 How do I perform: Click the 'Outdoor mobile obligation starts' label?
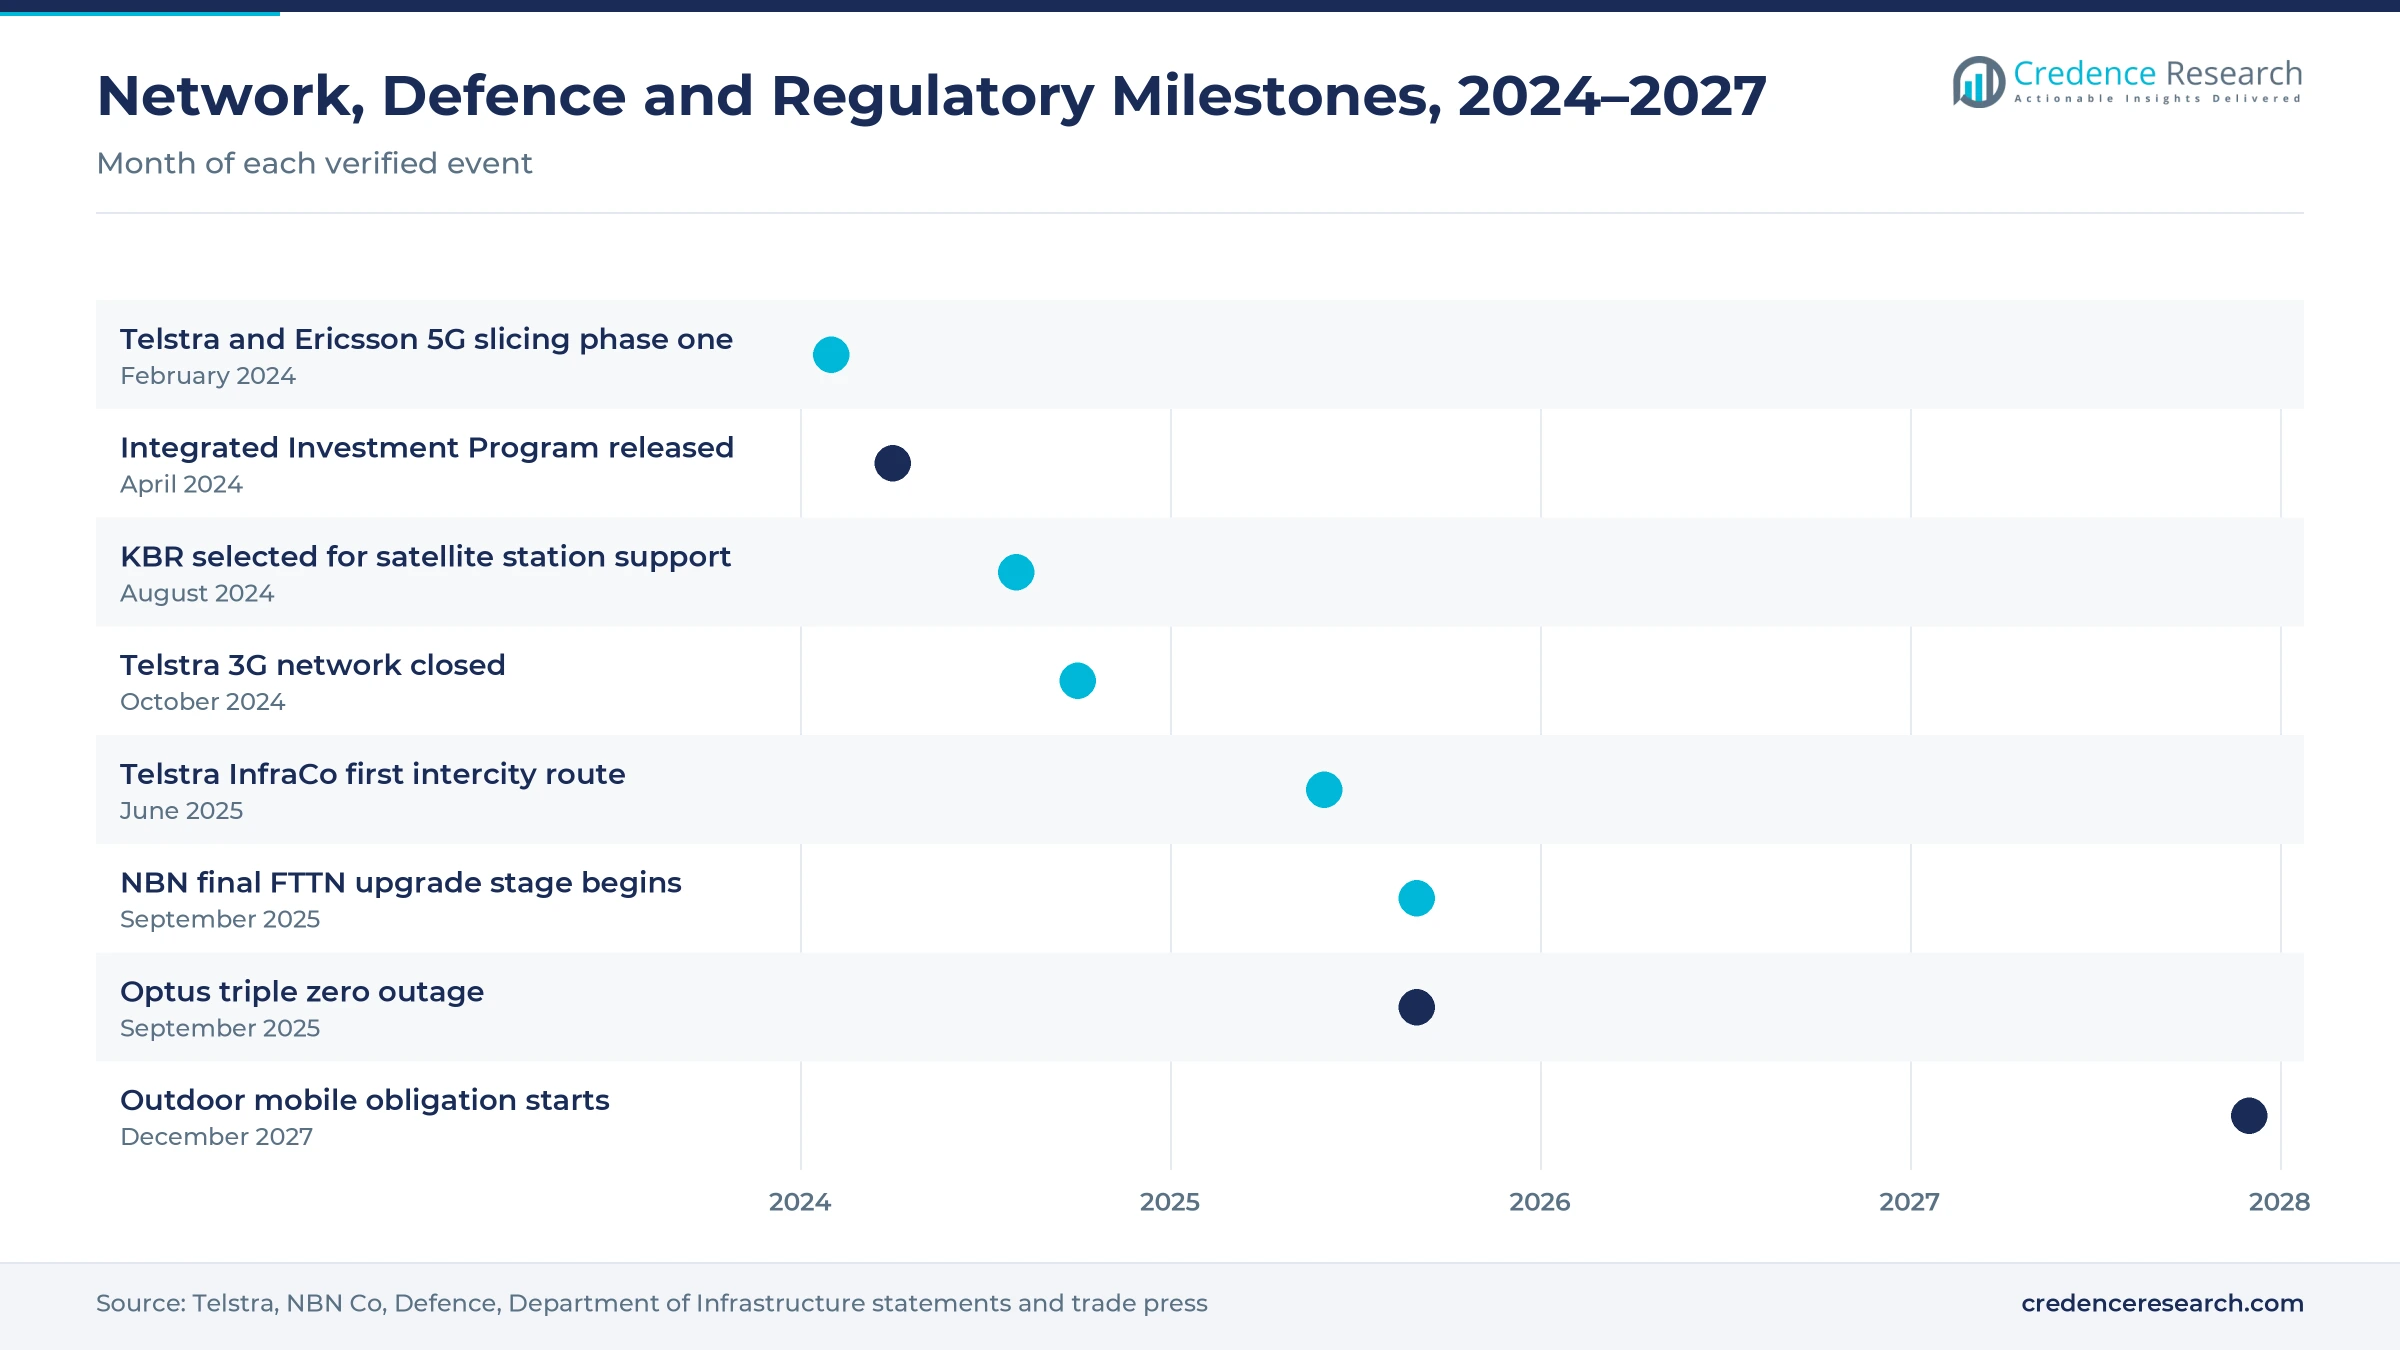(365, 1100)
